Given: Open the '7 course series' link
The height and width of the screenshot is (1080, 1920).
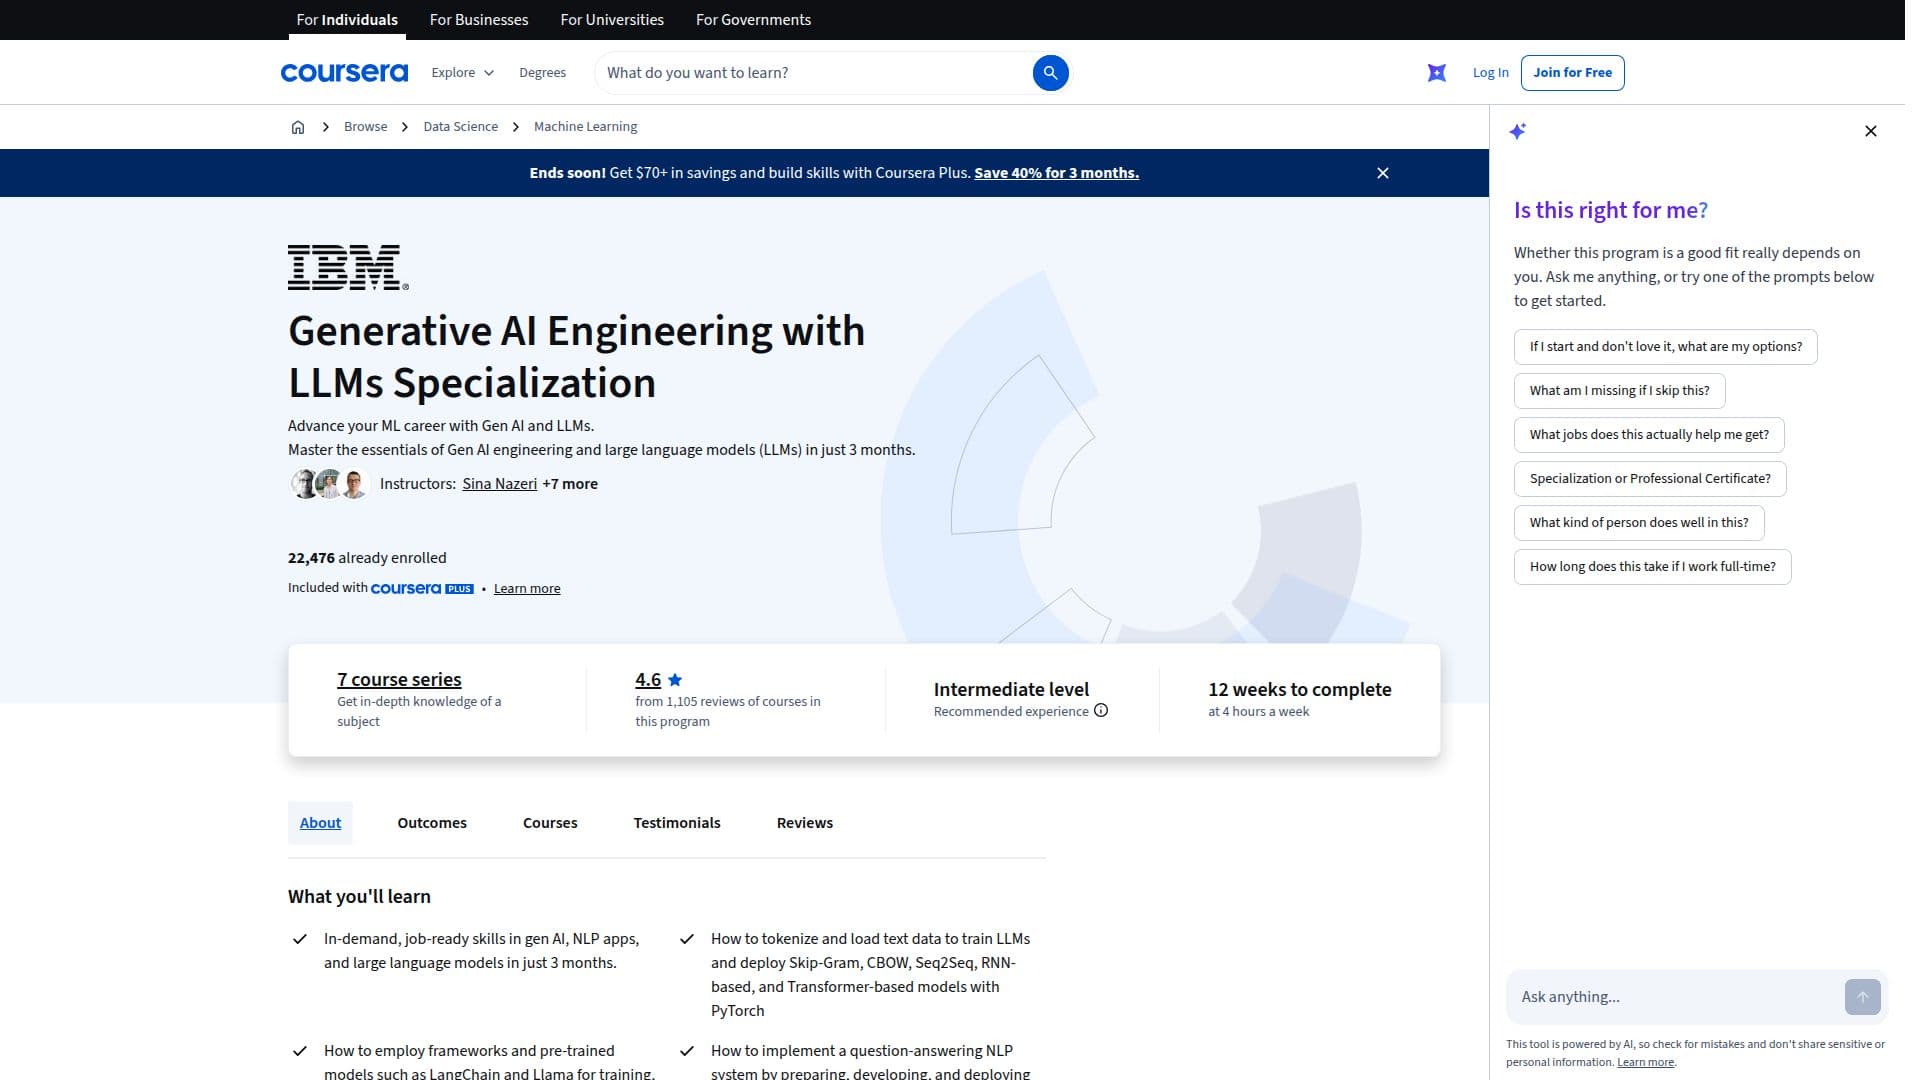Looking at the screenshot, I should 399,680.
